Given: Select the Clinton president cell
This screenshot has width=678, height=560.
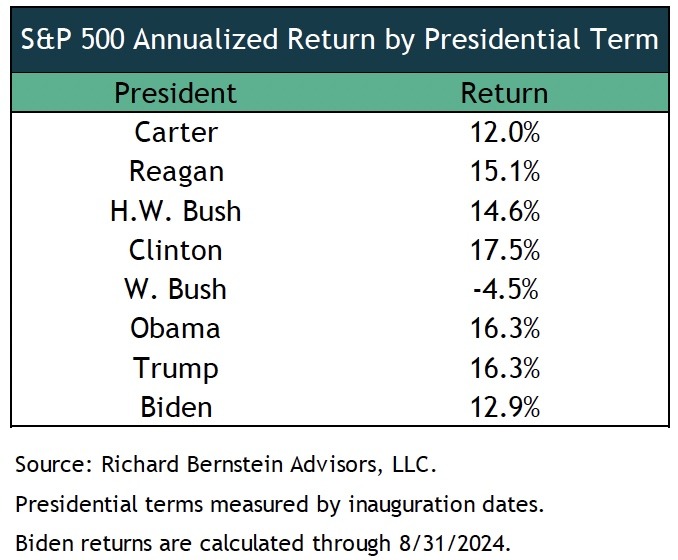Looking at the screenshot, I should coord(175,250).
